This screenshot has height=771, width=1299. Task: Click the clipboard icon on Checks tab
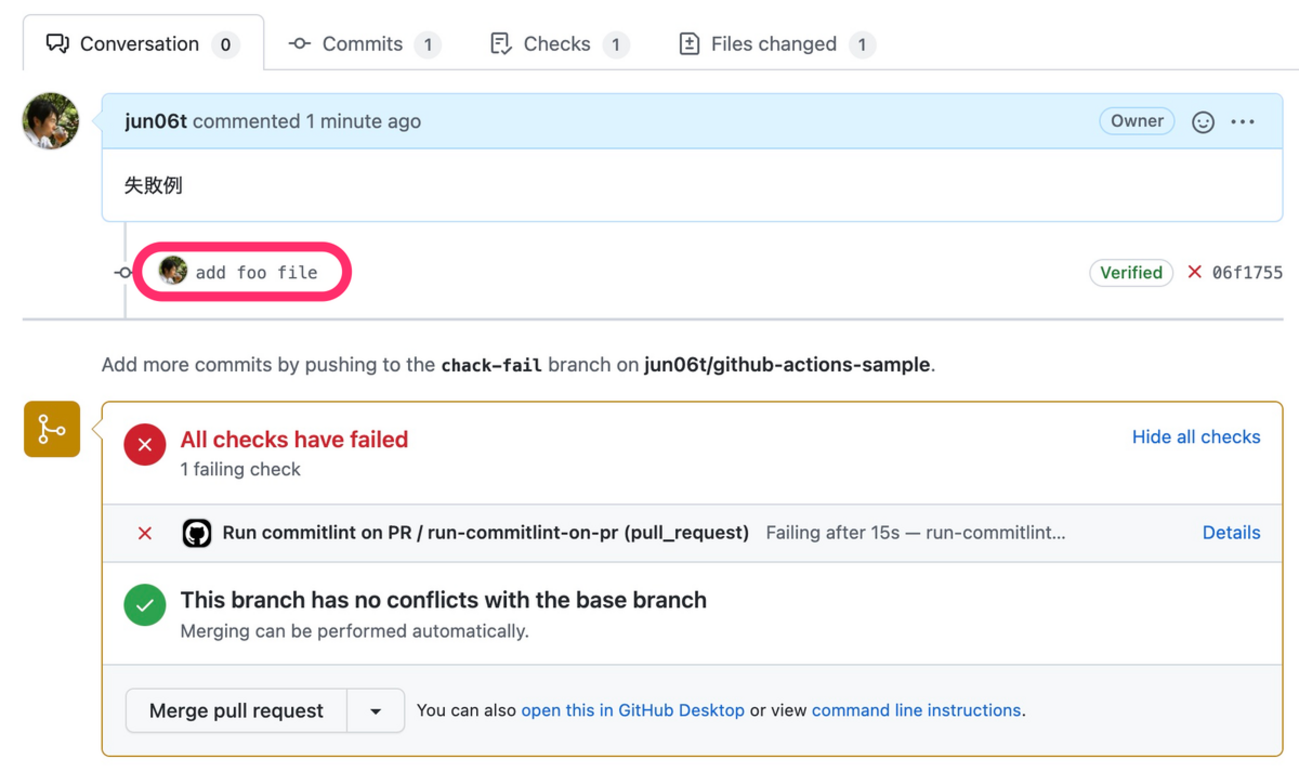[500, 43]
